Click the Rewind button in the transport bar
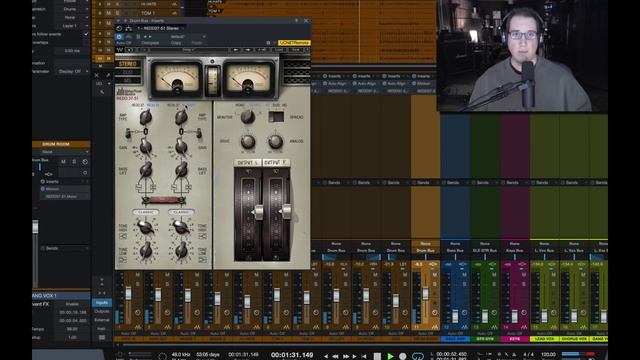Viewport: 640px width, 360px height. tap(335, 356)
